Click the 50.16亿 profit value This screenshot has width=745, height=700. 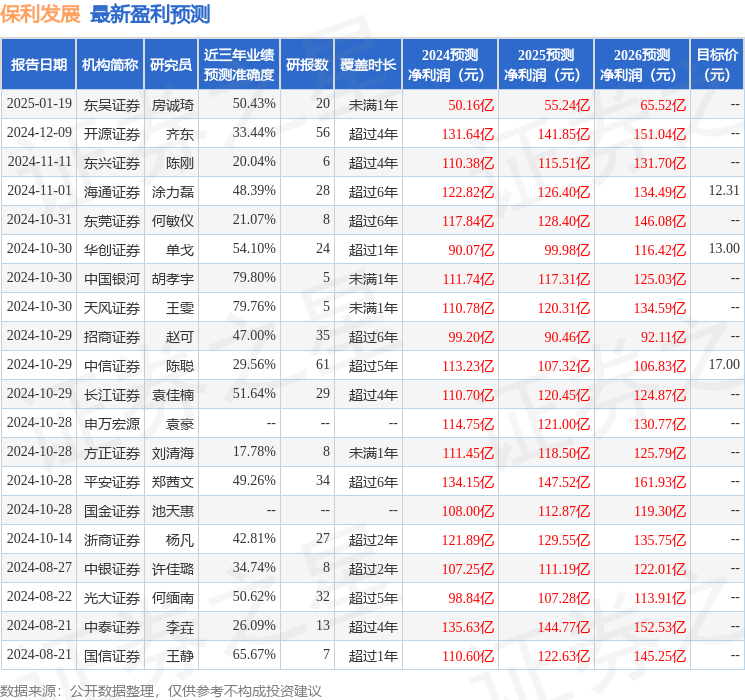click(471, 105)
